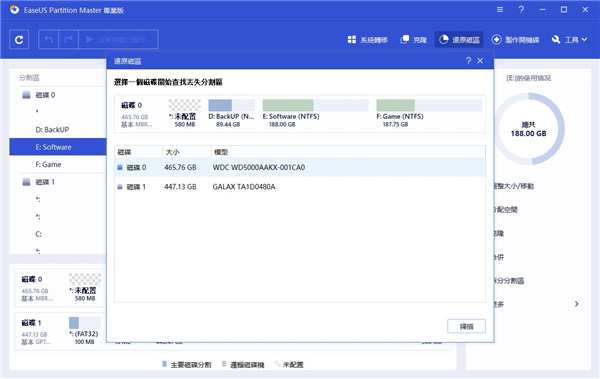Select D: BackUP in left tree

click(x=52, y=130)
